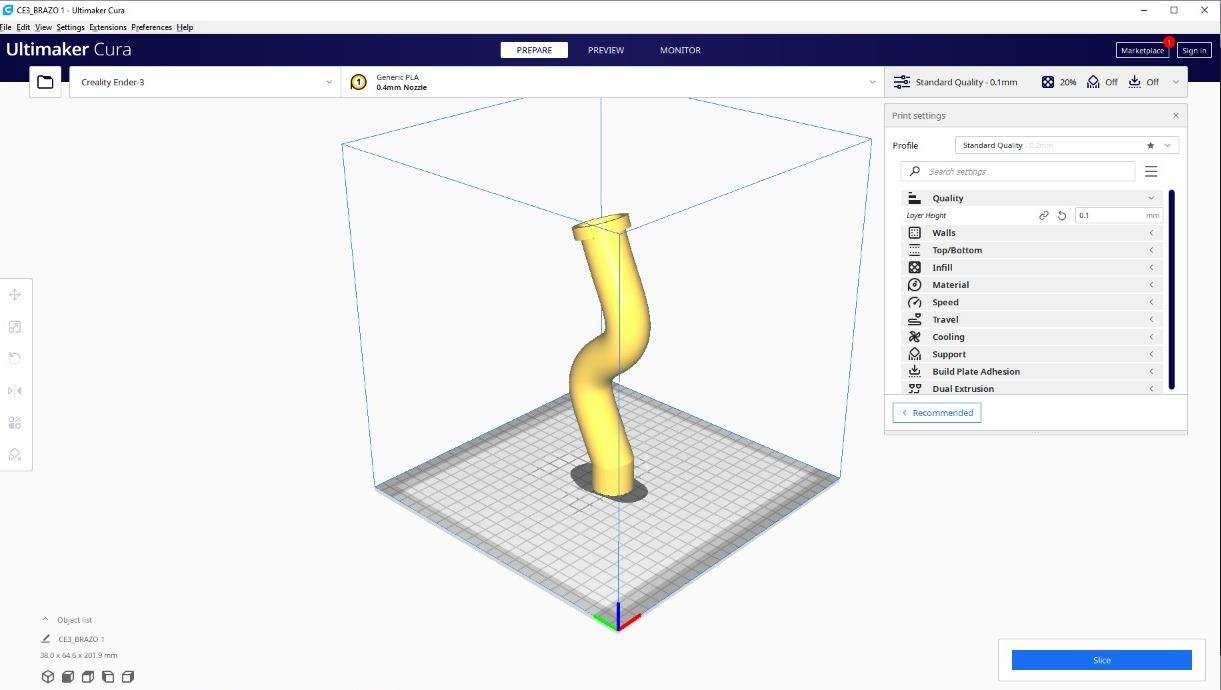Click the print settings sliders icon

[x=901, y=82]
